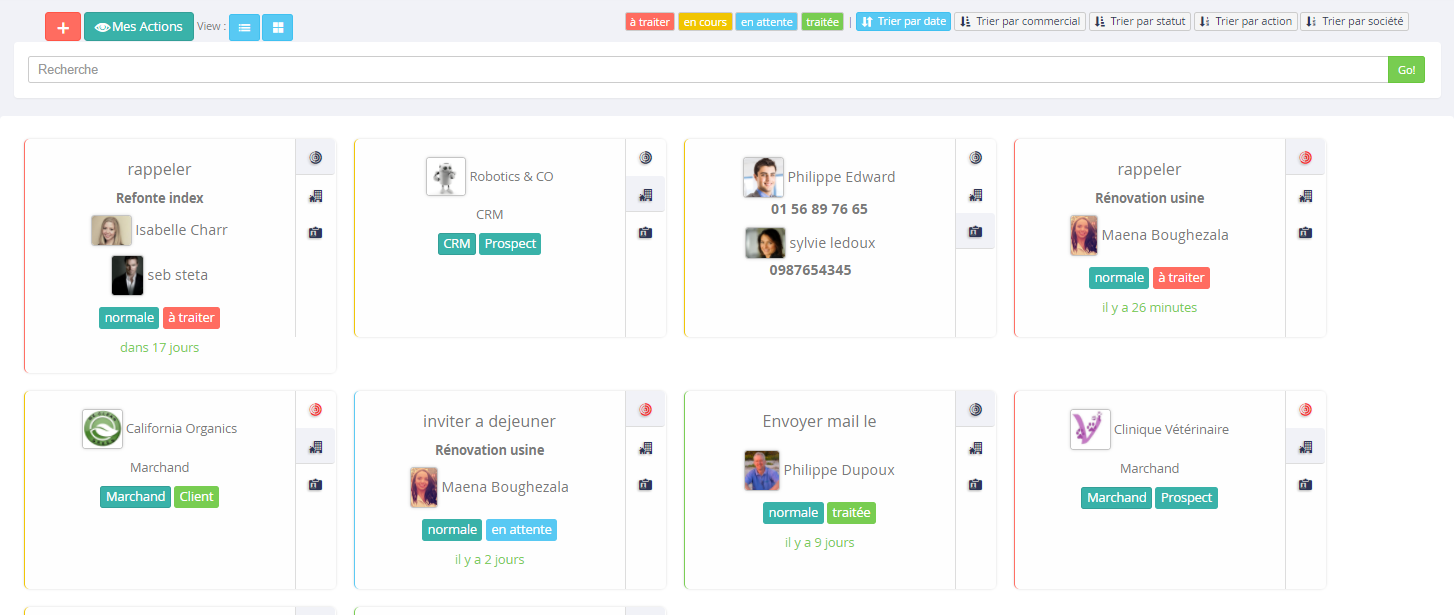
Task: Click the green Client tag
Action: [196, 497]
